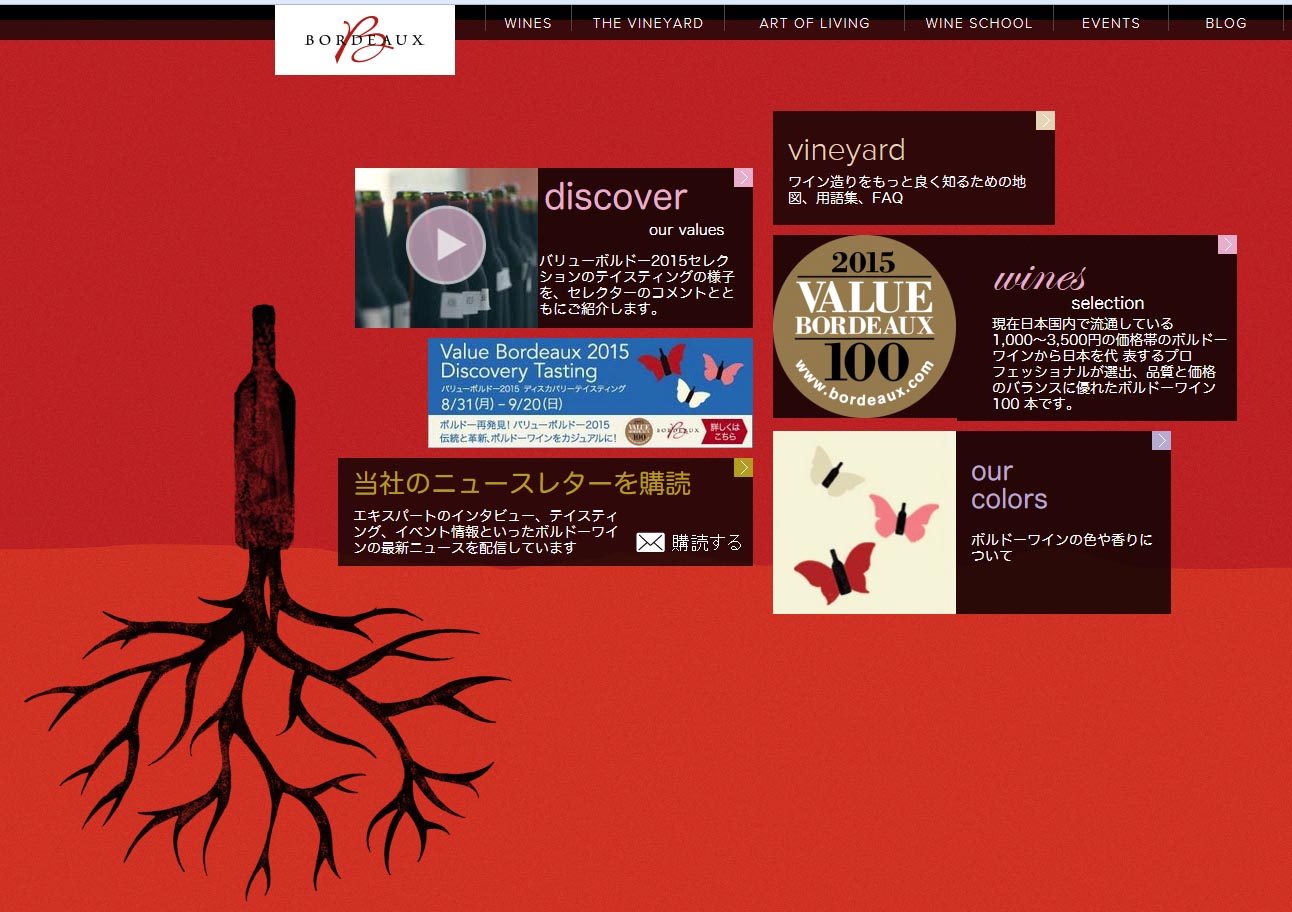Click the small Value Bordeaux medal on the banner
Image resolution: width=1292 pixels, height=912 pixels.
638,431
